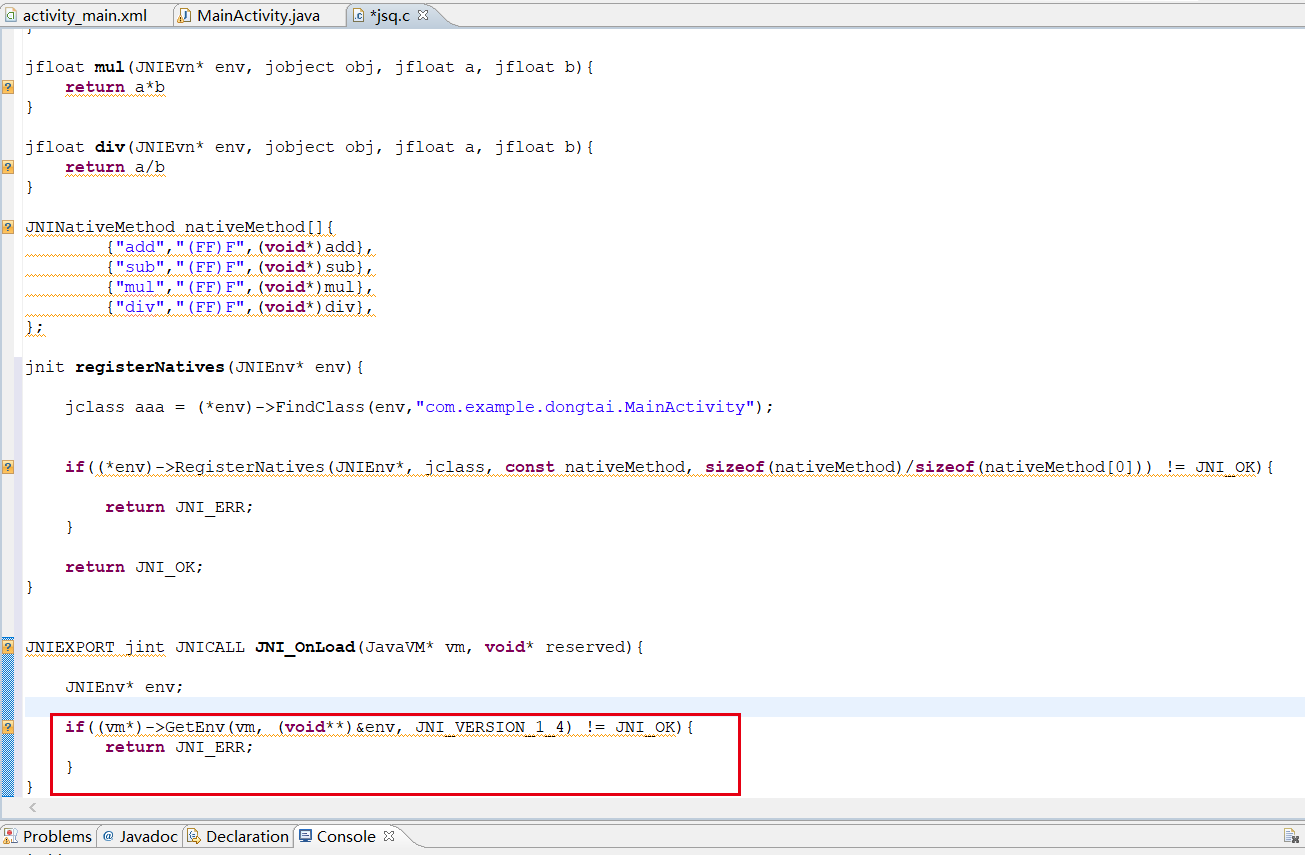
Task: Click 'RegisterNatives' call inside the if condition
Action: [x=250, y=467]
